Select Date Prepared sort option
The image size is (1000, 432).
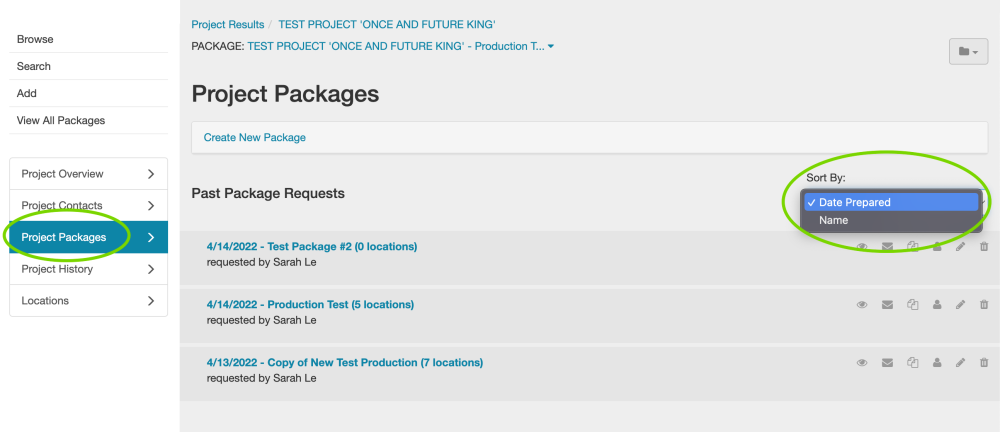coord(854,202)
